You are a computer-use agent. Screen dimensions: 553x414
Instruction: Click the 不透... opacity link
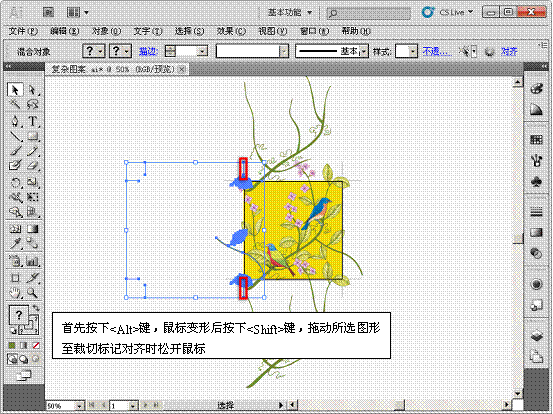tap(437, 51)
